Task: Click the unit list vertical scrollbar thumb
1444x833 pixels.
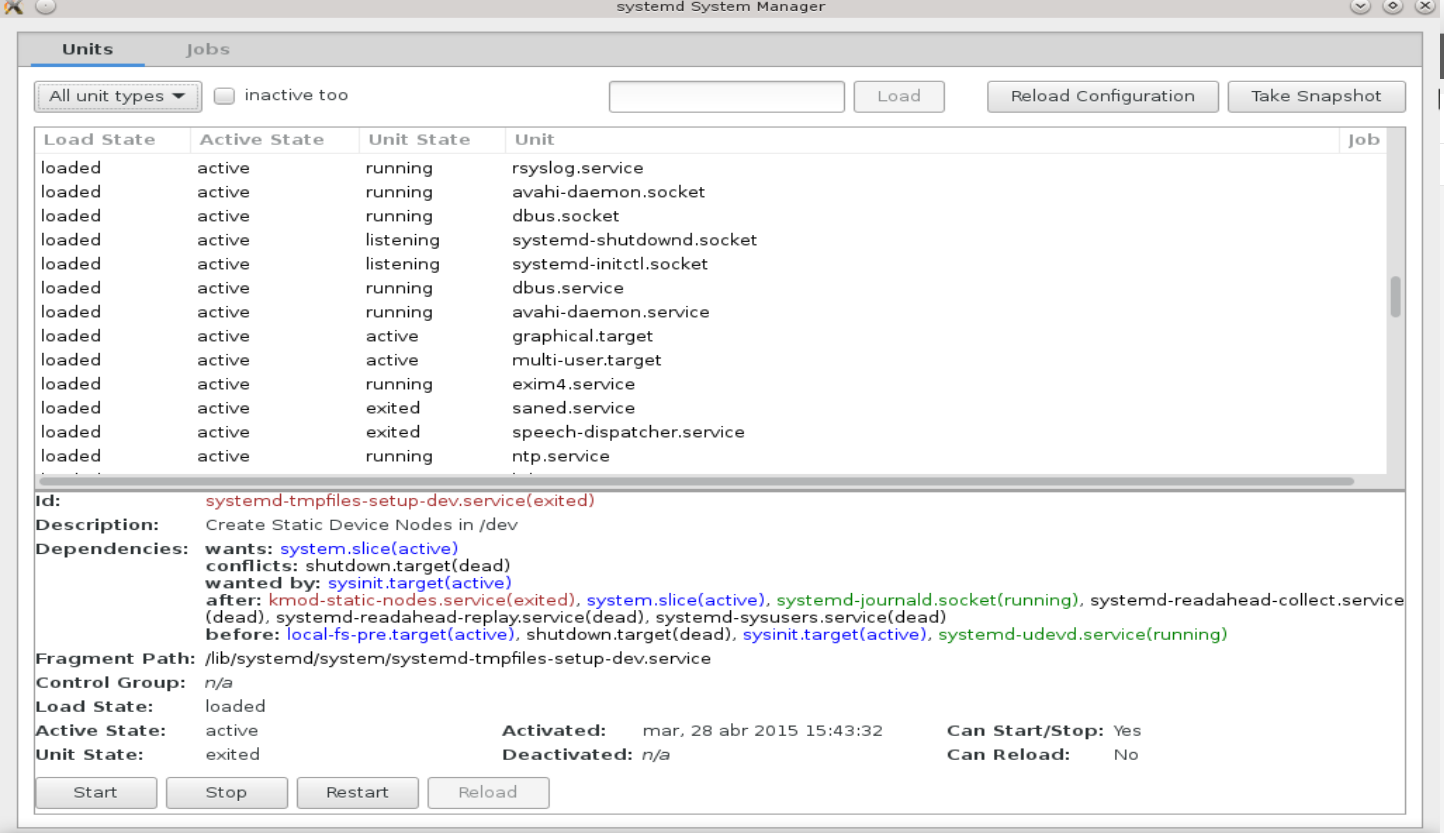Action: pos(1395,296)
